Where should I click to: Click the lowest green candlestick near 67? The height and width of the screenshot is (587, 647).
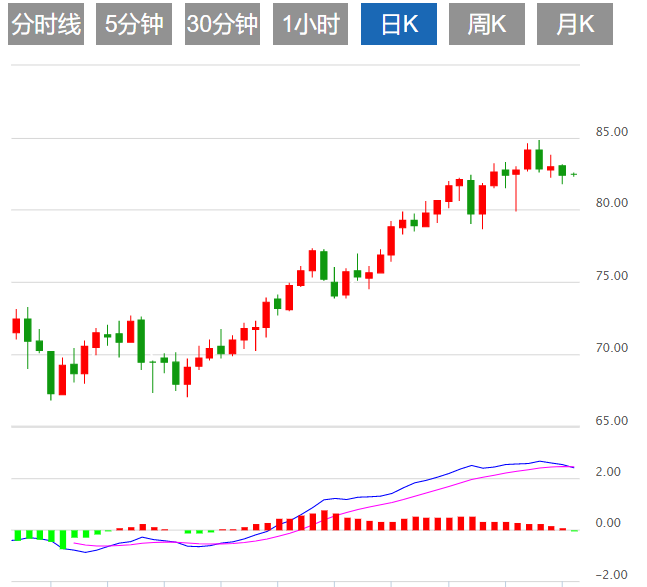[51, 372]
